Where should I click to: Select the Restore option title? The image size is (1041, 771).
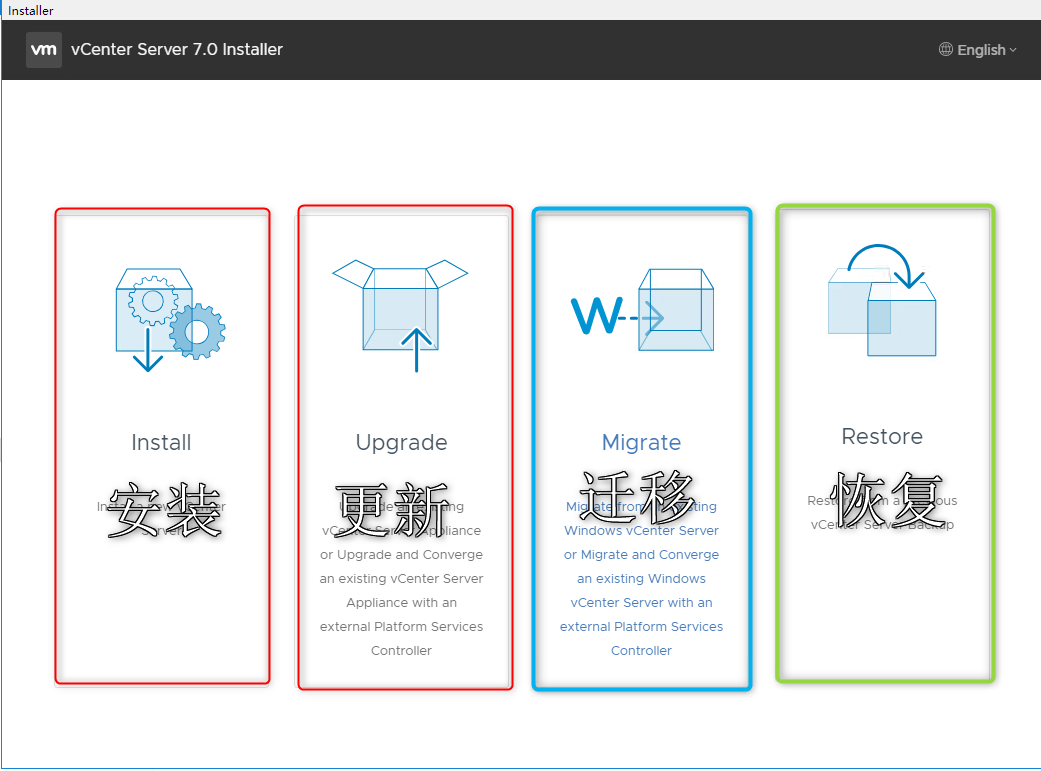(882, 436)
